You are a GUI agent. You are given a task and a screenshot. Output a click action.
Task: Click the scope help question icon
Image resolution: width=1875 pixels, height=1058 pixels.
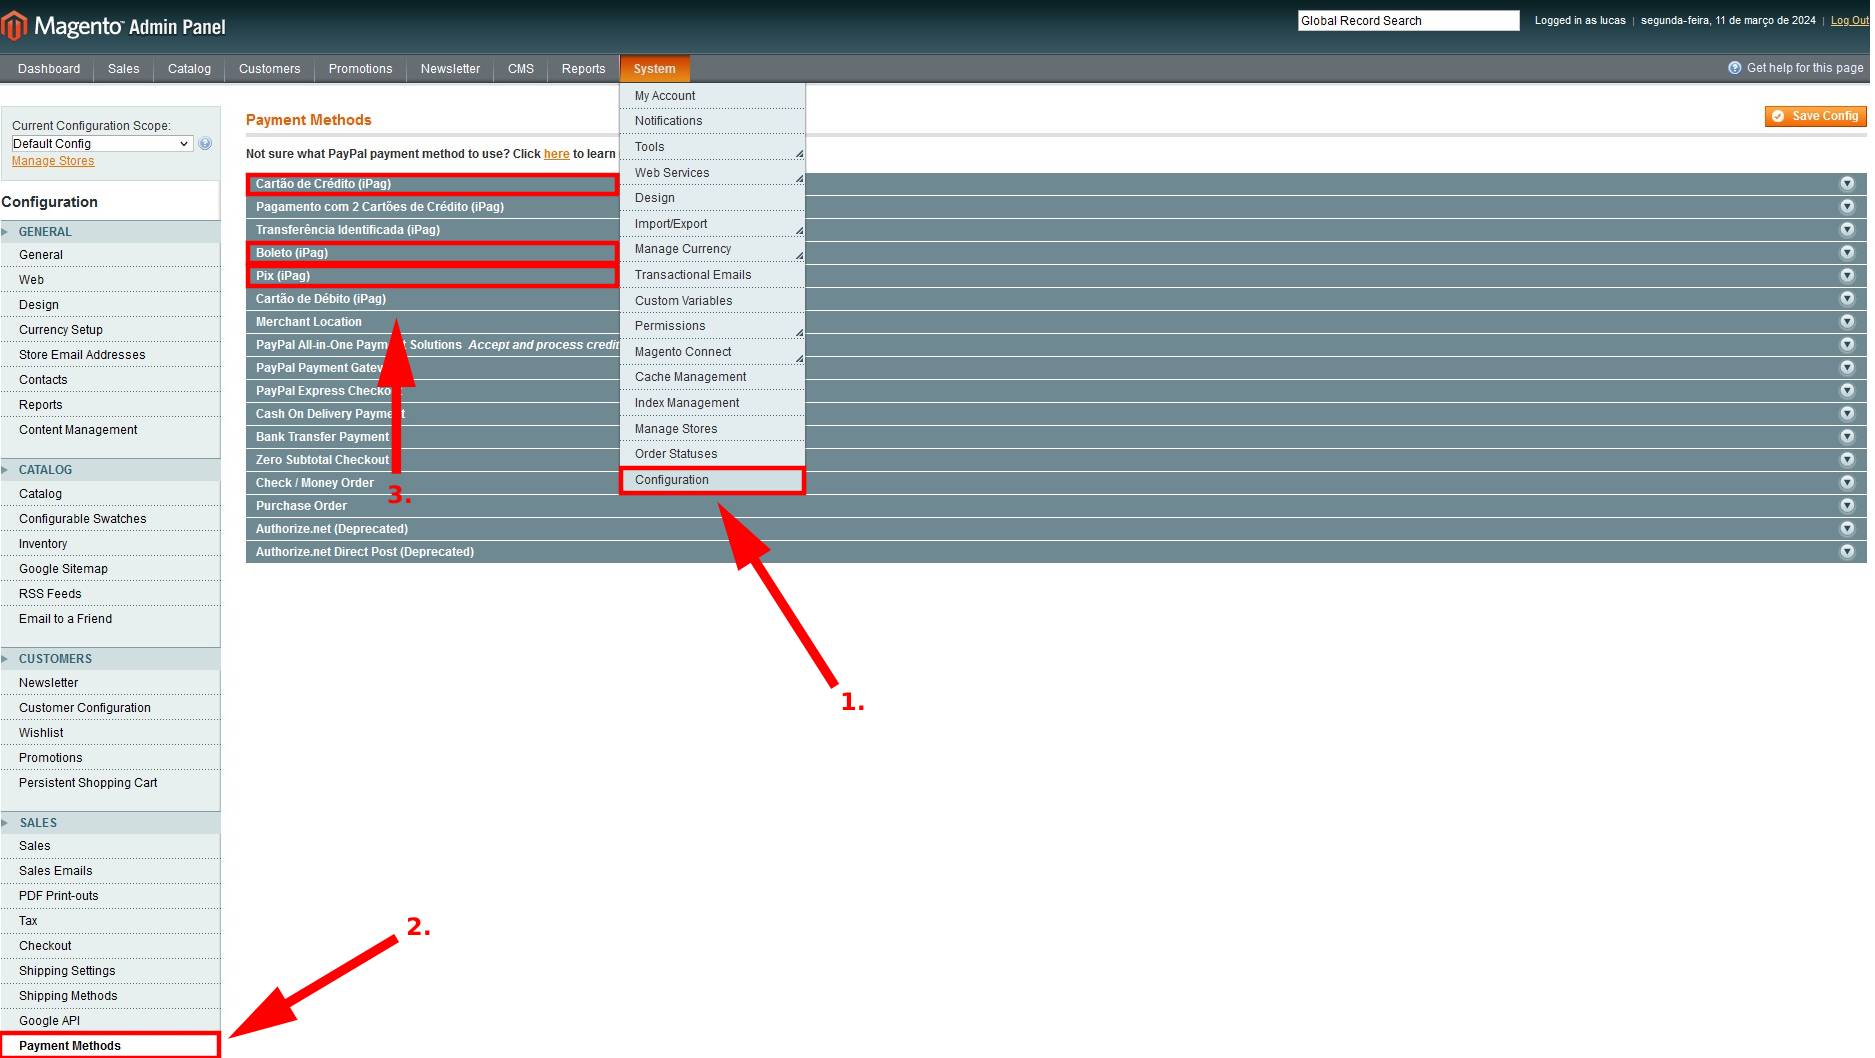tap(205, 144)
